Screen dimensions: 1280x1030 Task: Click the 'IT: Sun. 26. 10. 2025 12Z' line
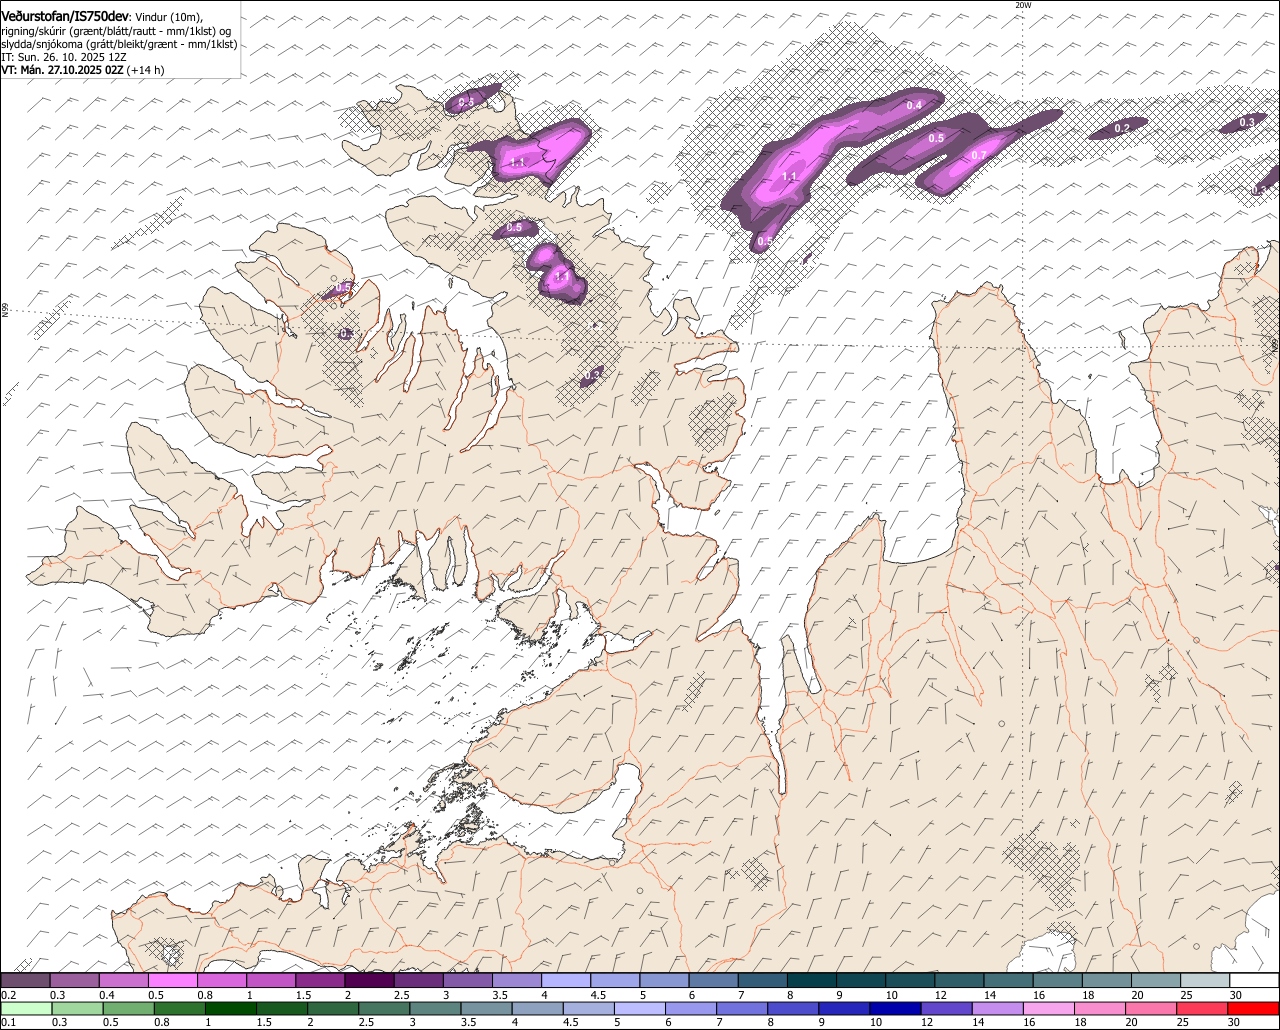tap(63, 58)
